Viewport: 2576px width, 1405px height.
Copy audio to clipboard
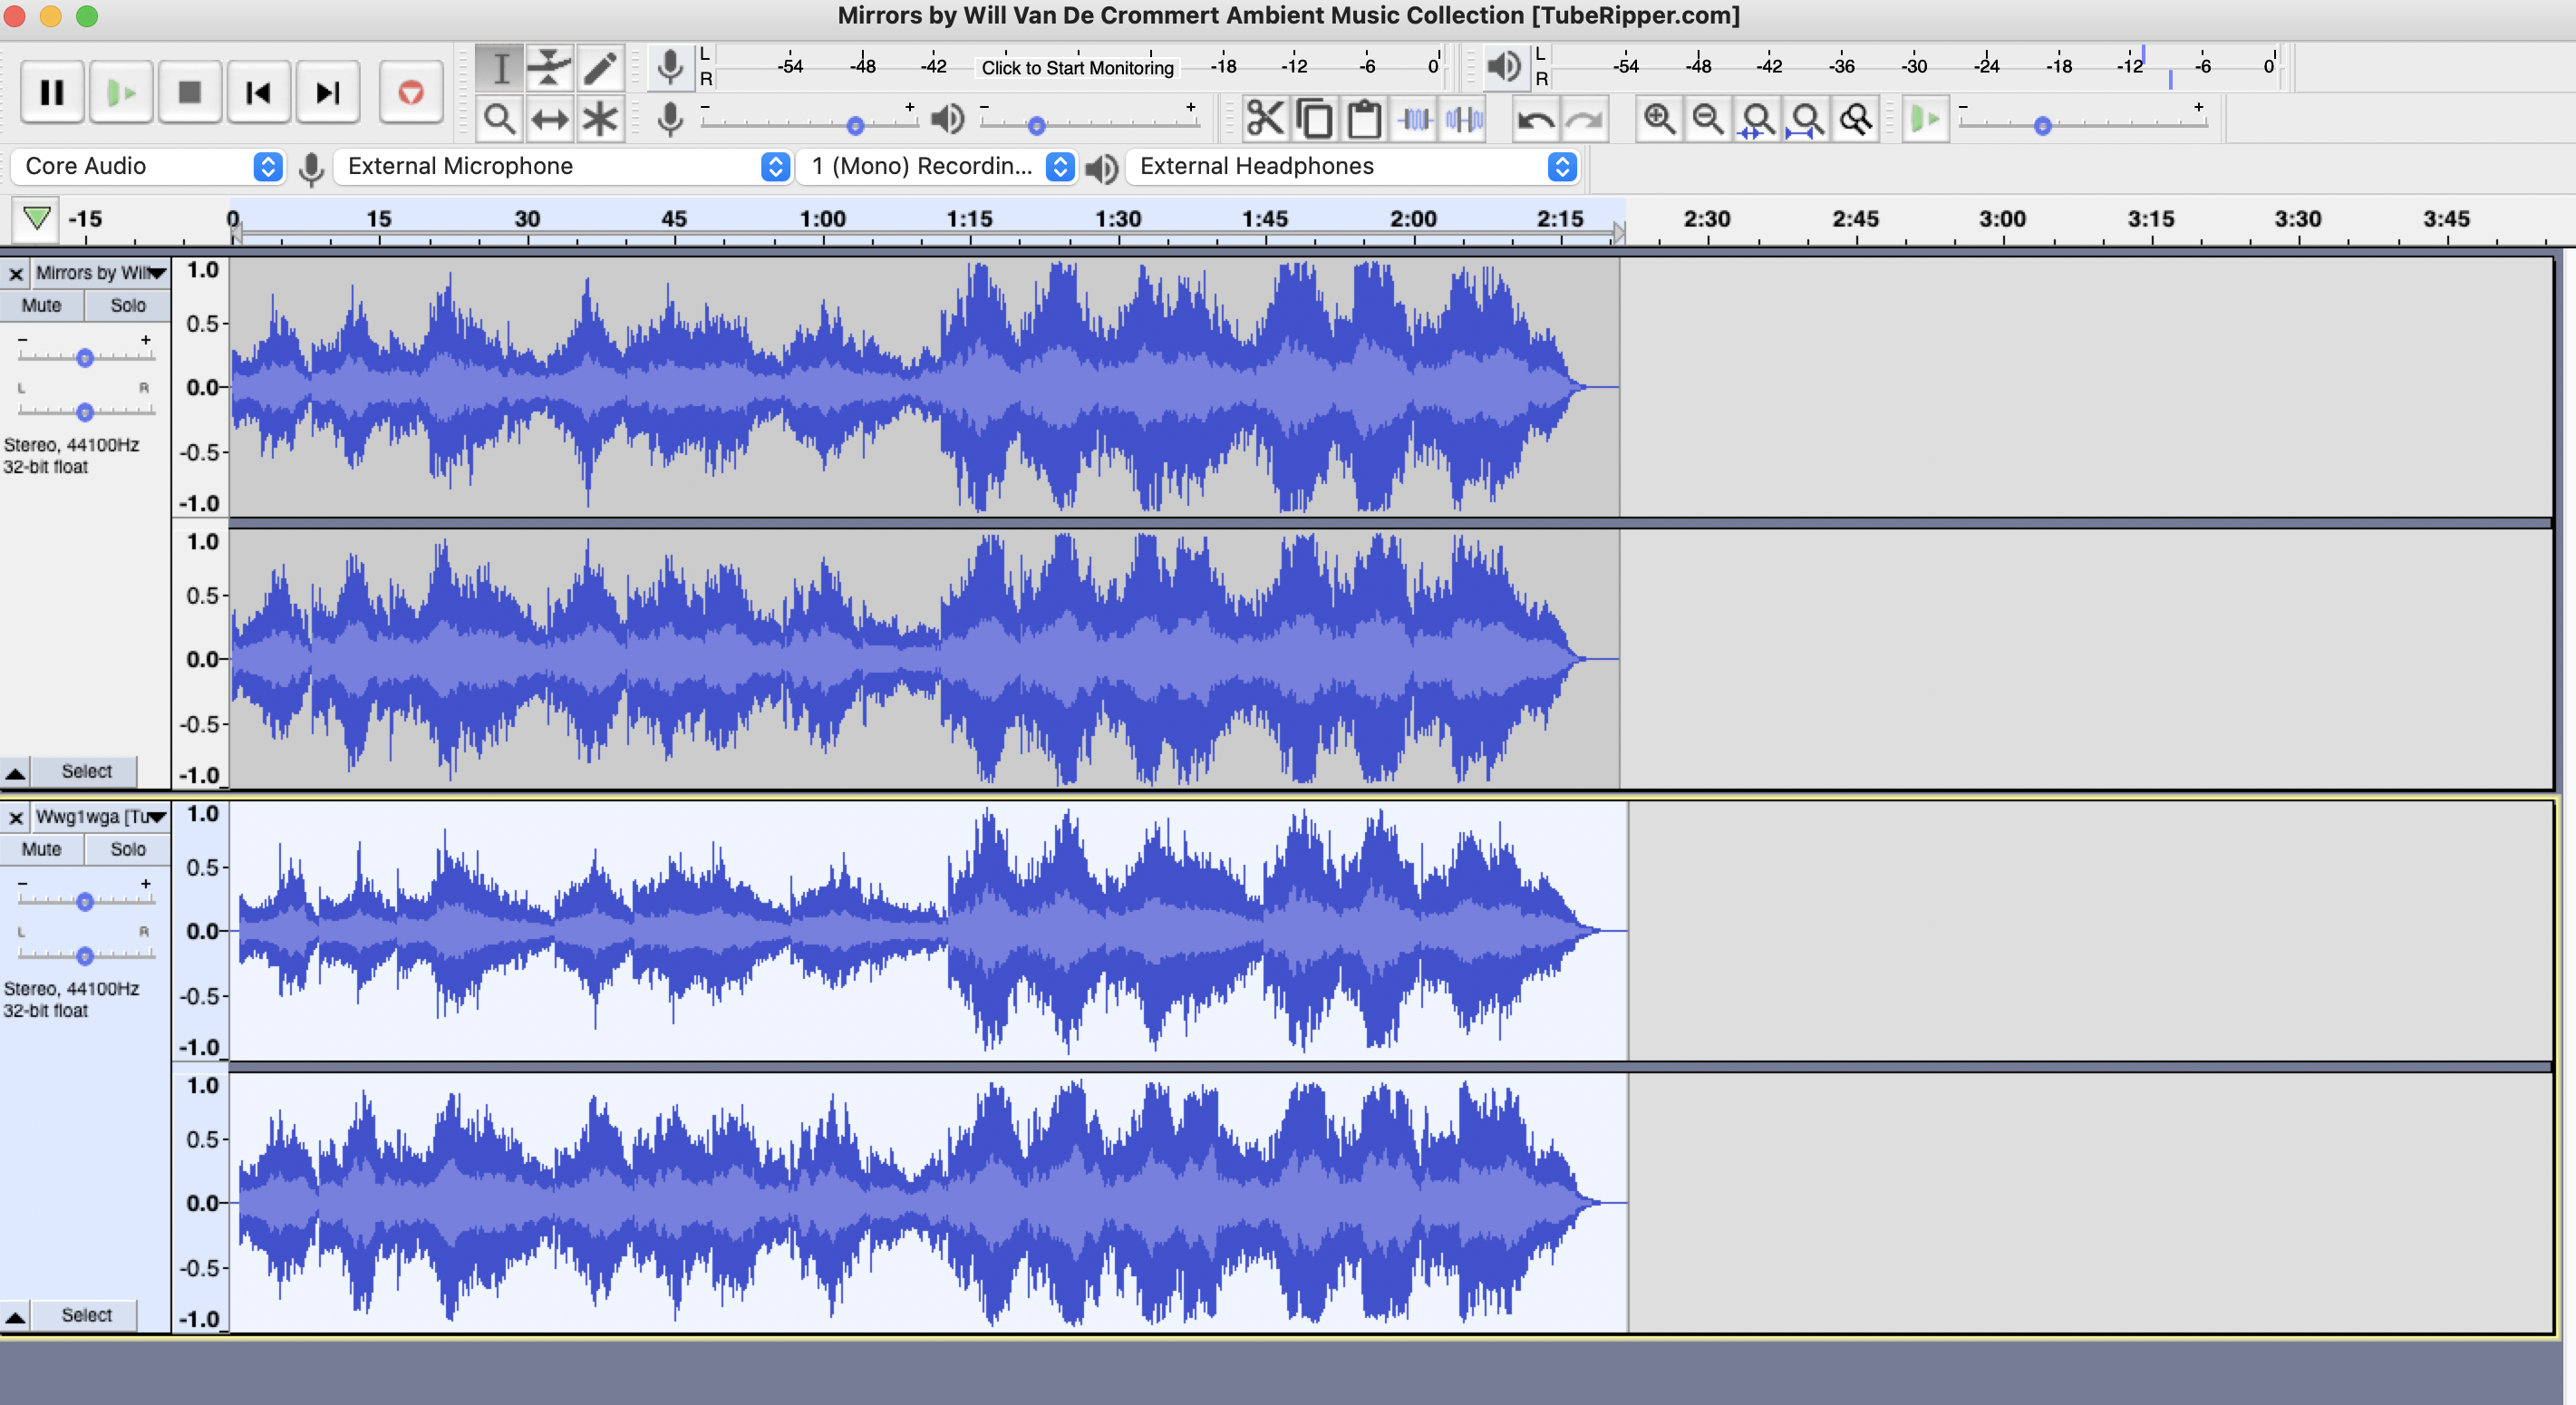point(1314,118)
